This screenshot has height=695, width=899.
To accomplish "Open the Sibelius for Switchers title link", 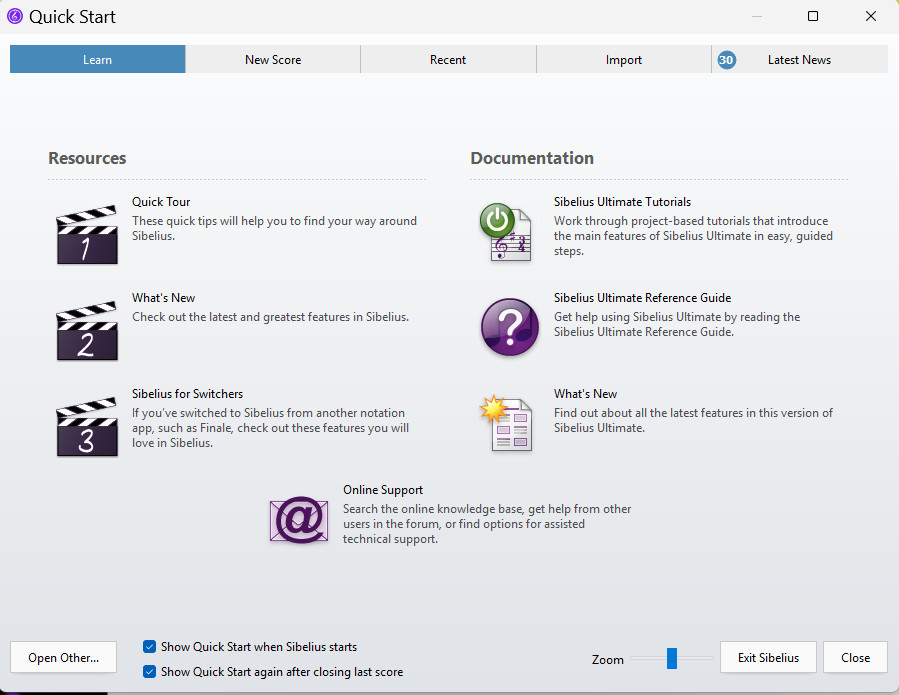I will pos(187,394).
